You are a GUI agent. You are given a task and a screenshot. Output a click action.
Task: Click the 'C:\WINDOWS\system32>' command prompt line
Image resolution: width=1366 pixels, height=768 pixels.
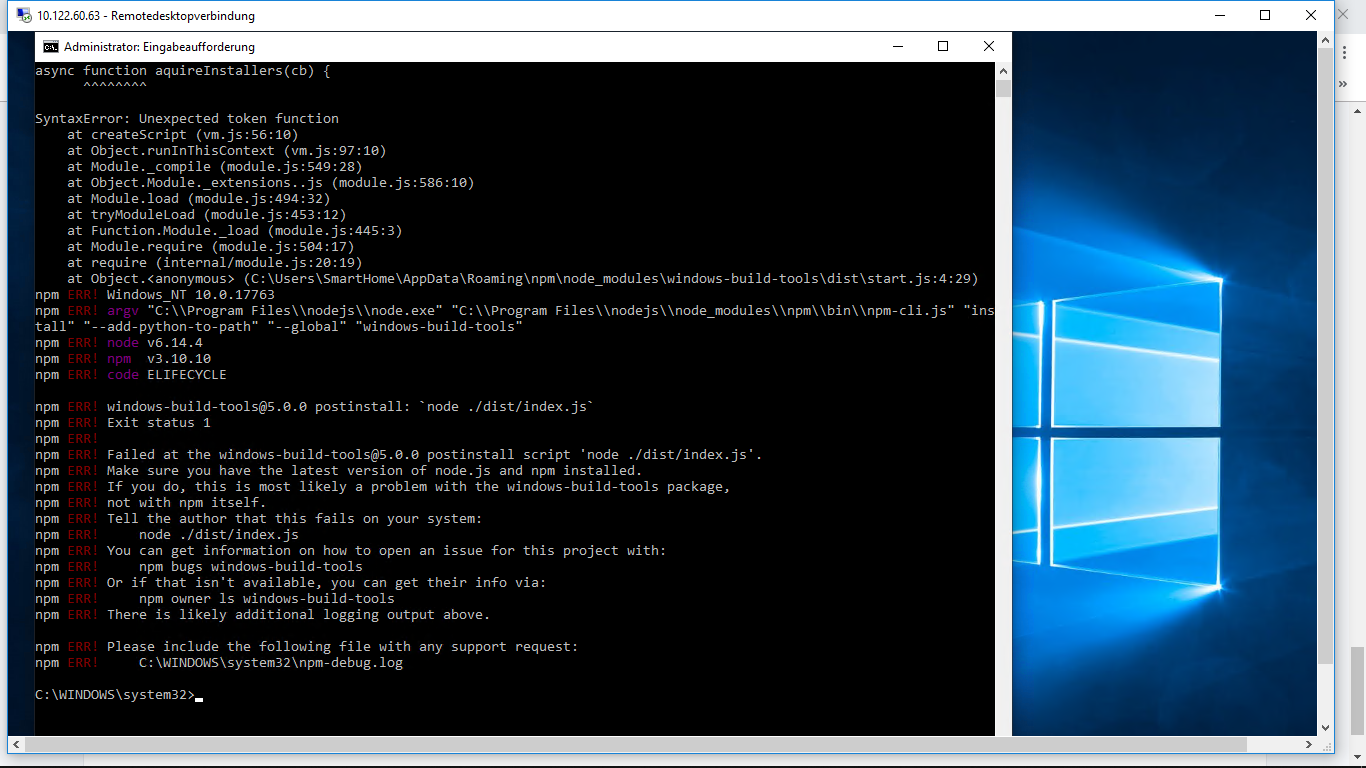pos(119,695)
